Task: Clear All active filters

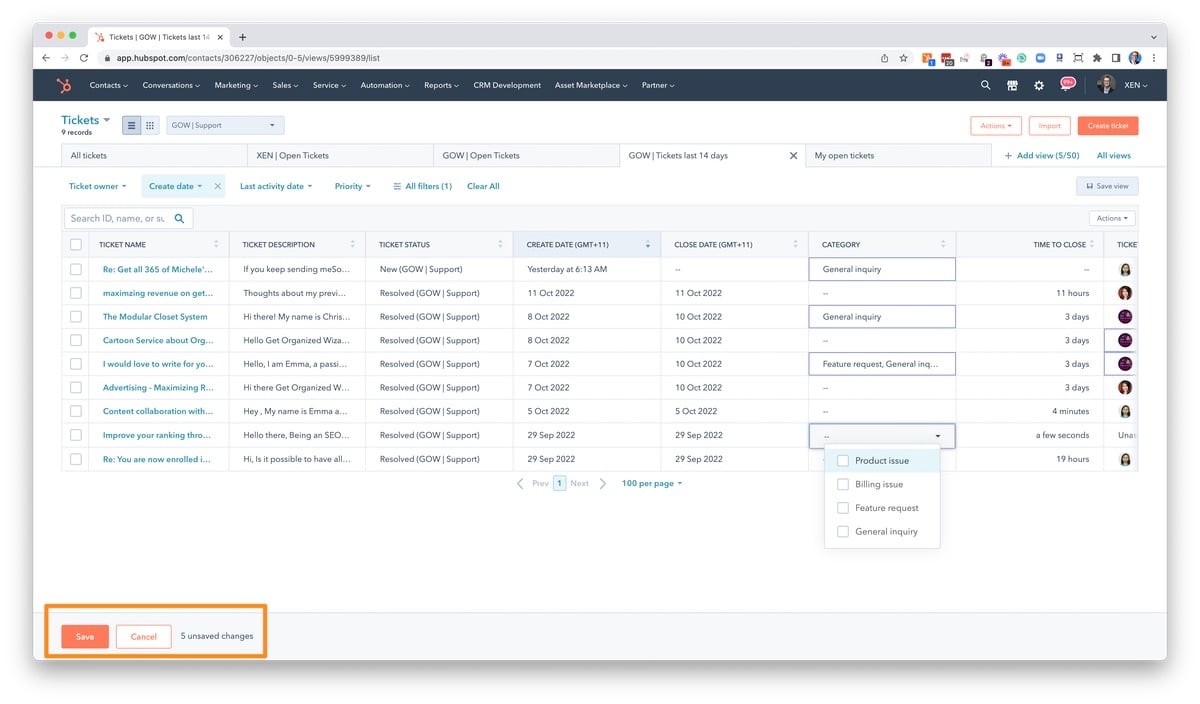Action: [x=483, y=185]
